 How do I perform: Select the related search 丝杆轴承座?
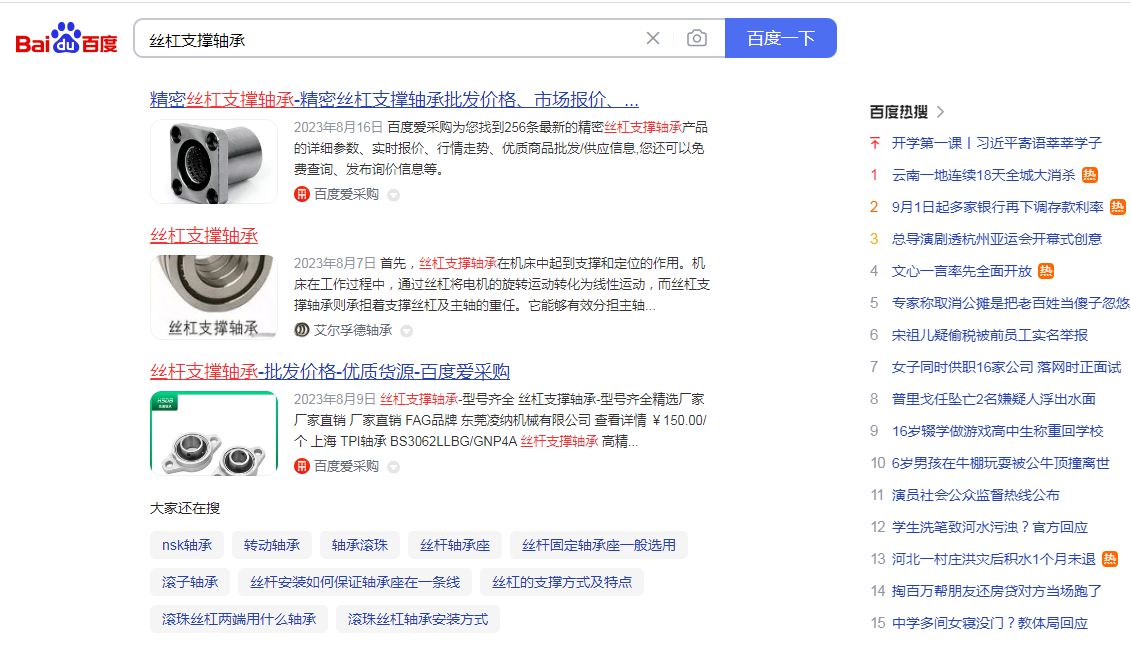tap(454, 545)
